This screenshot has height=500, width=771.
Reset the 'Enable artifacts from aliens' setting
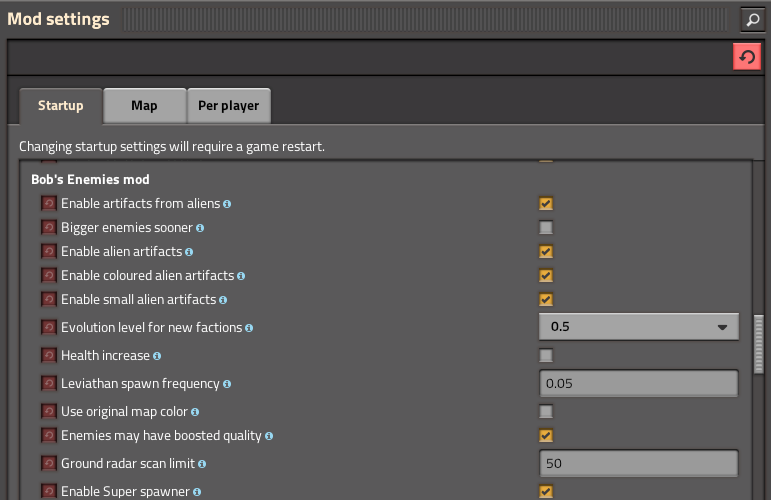point(48,204)
